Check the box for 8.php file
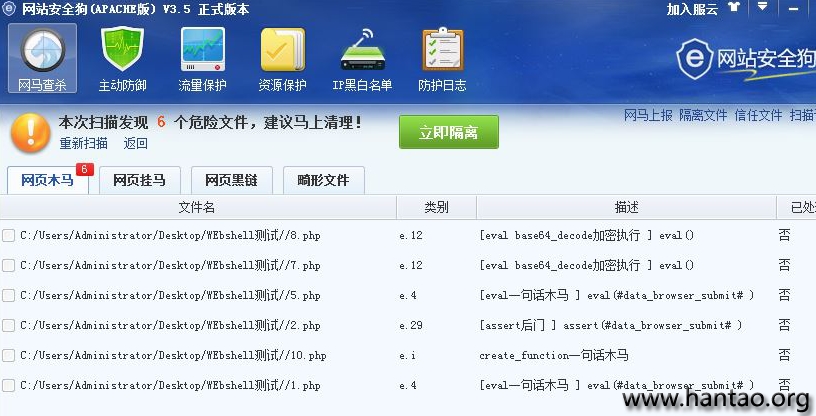The height and width of the screenshot is (416, 816). (x=9, y=236)
